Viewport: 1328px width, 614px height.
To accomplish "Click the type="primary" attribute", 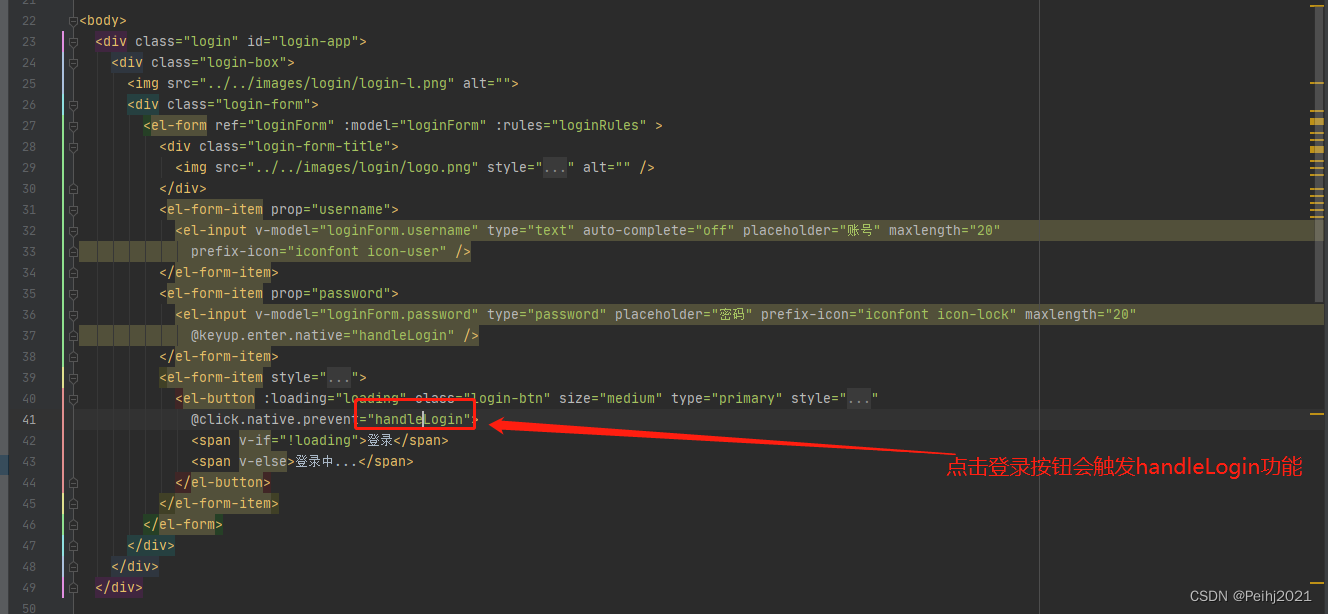I will pyautogui.click(x=727, y=399).
